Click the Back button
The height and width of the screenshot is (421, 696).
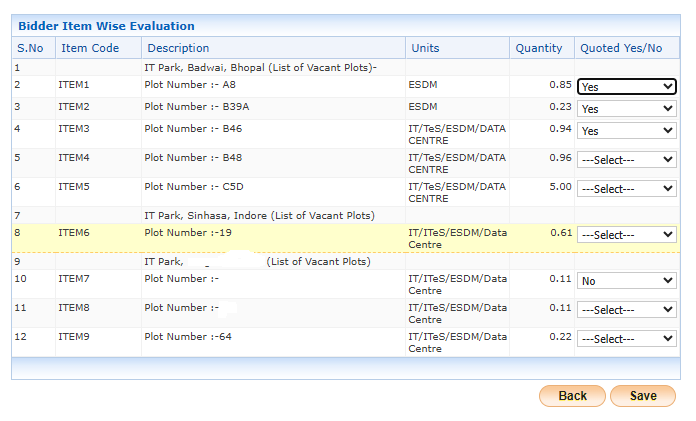point(572,396)
